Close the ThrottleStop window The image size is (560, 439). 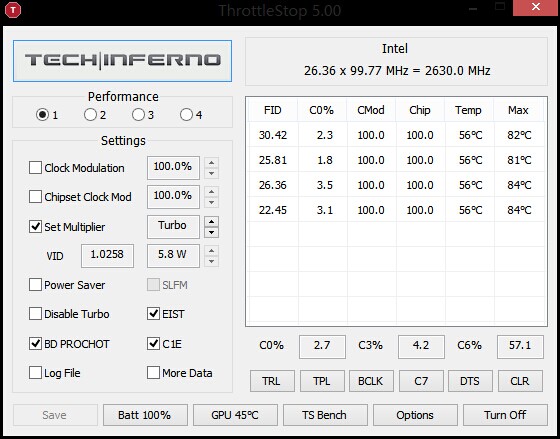(536, 7)
